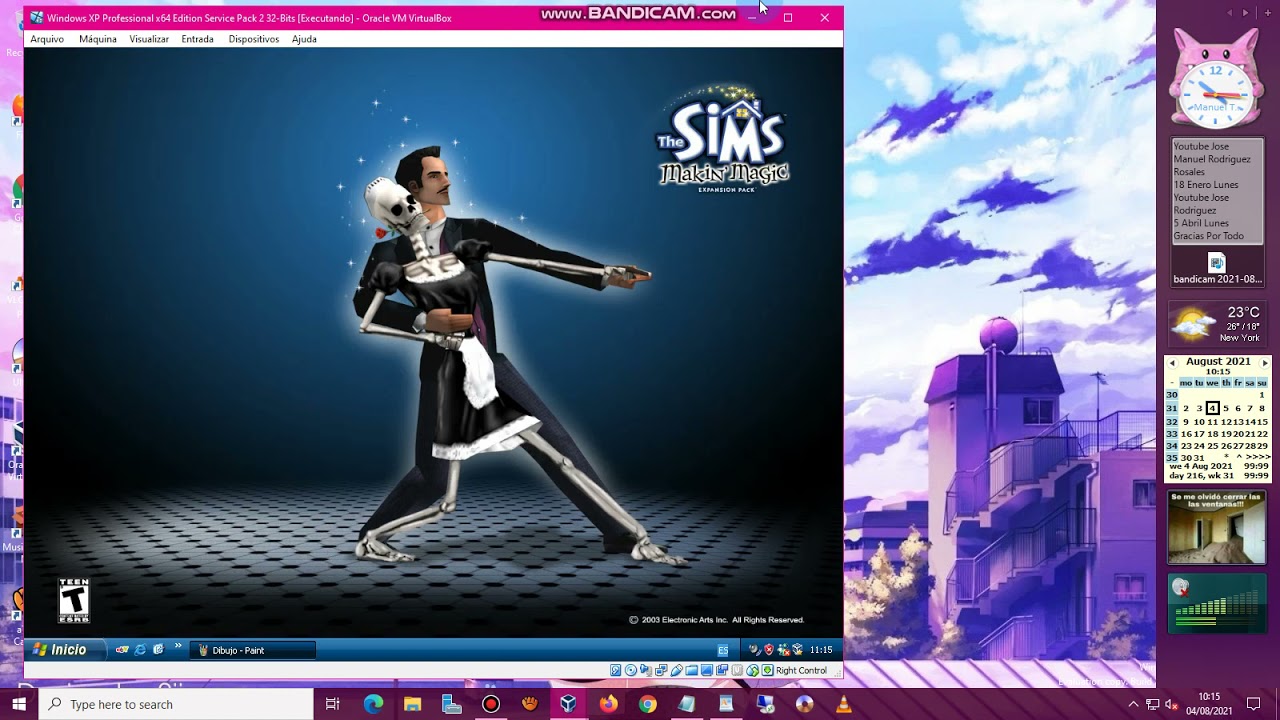Image resolution: width=1280 pixels, height=720 pixels.
Task: Click the XP taskbar clock 11:15
Action: point(821,650)
